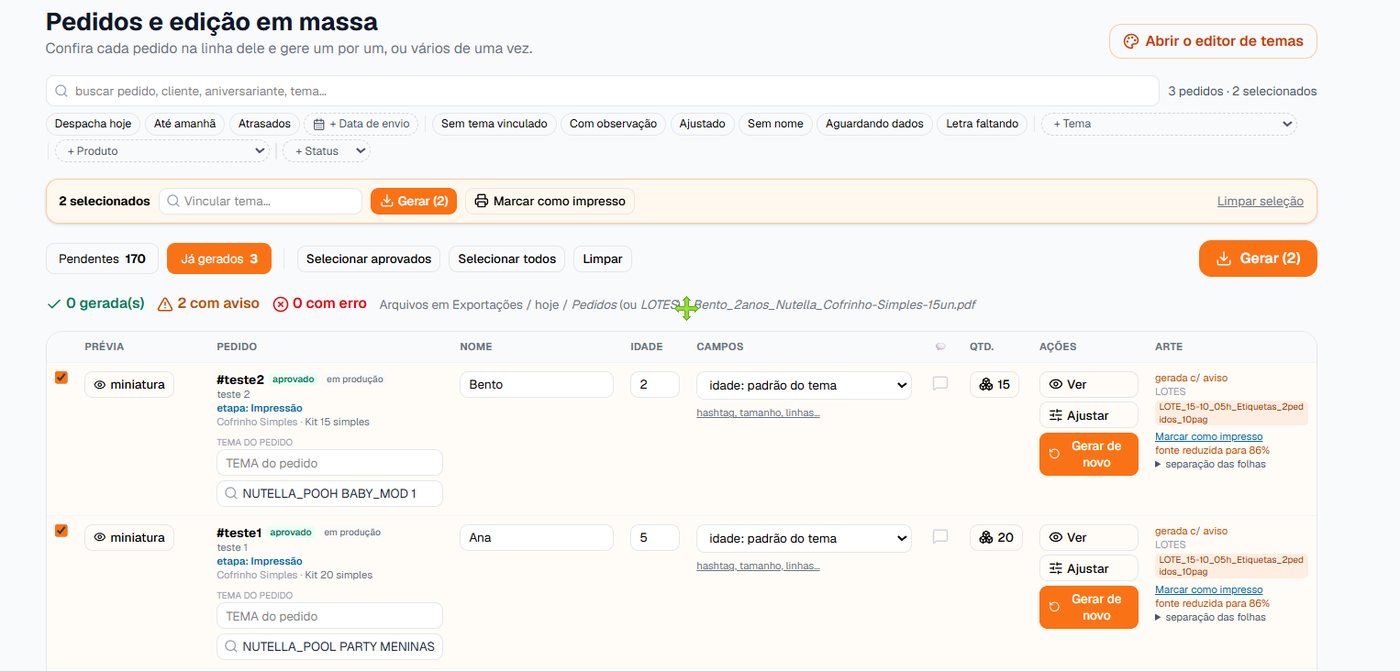Click the magnifier icon beside NUTELLA_POOL PARTY MENINAS
This screenshot has height=671, width=1400.
231,646
